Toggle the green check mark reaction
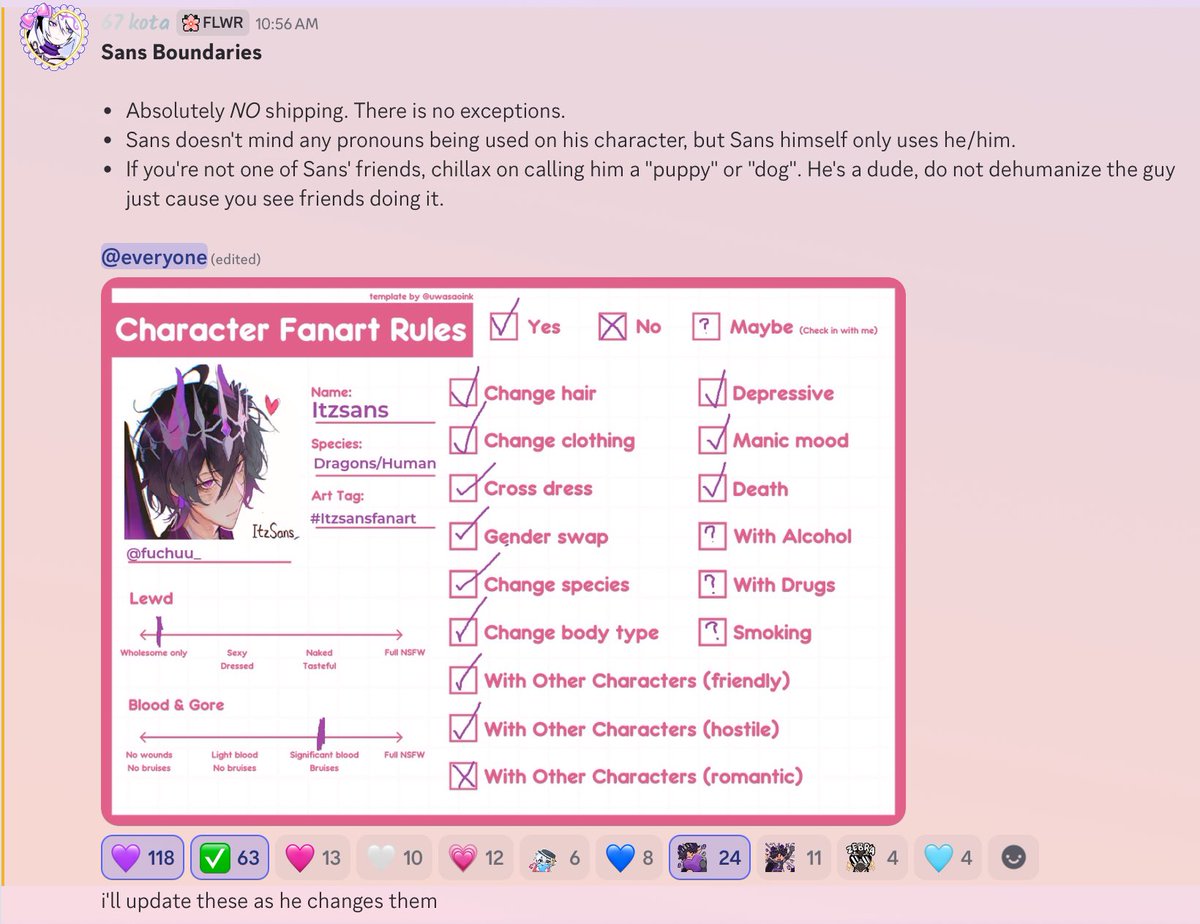 coord(229,857)
